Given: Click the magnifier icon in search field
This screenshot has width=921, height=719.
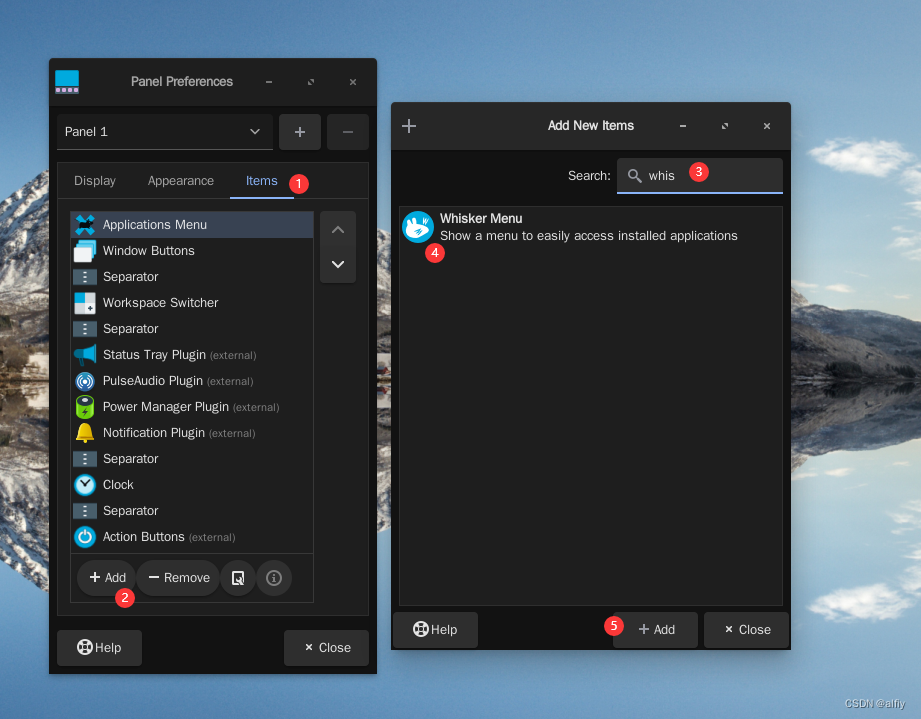Looking at the screenshot, I should pos(634,176).
